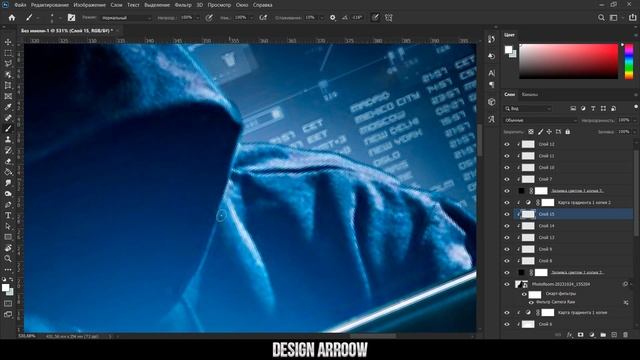This screenshot has width=640, height=360.
Task: Hide layer Слой 12
Action: 507,144
